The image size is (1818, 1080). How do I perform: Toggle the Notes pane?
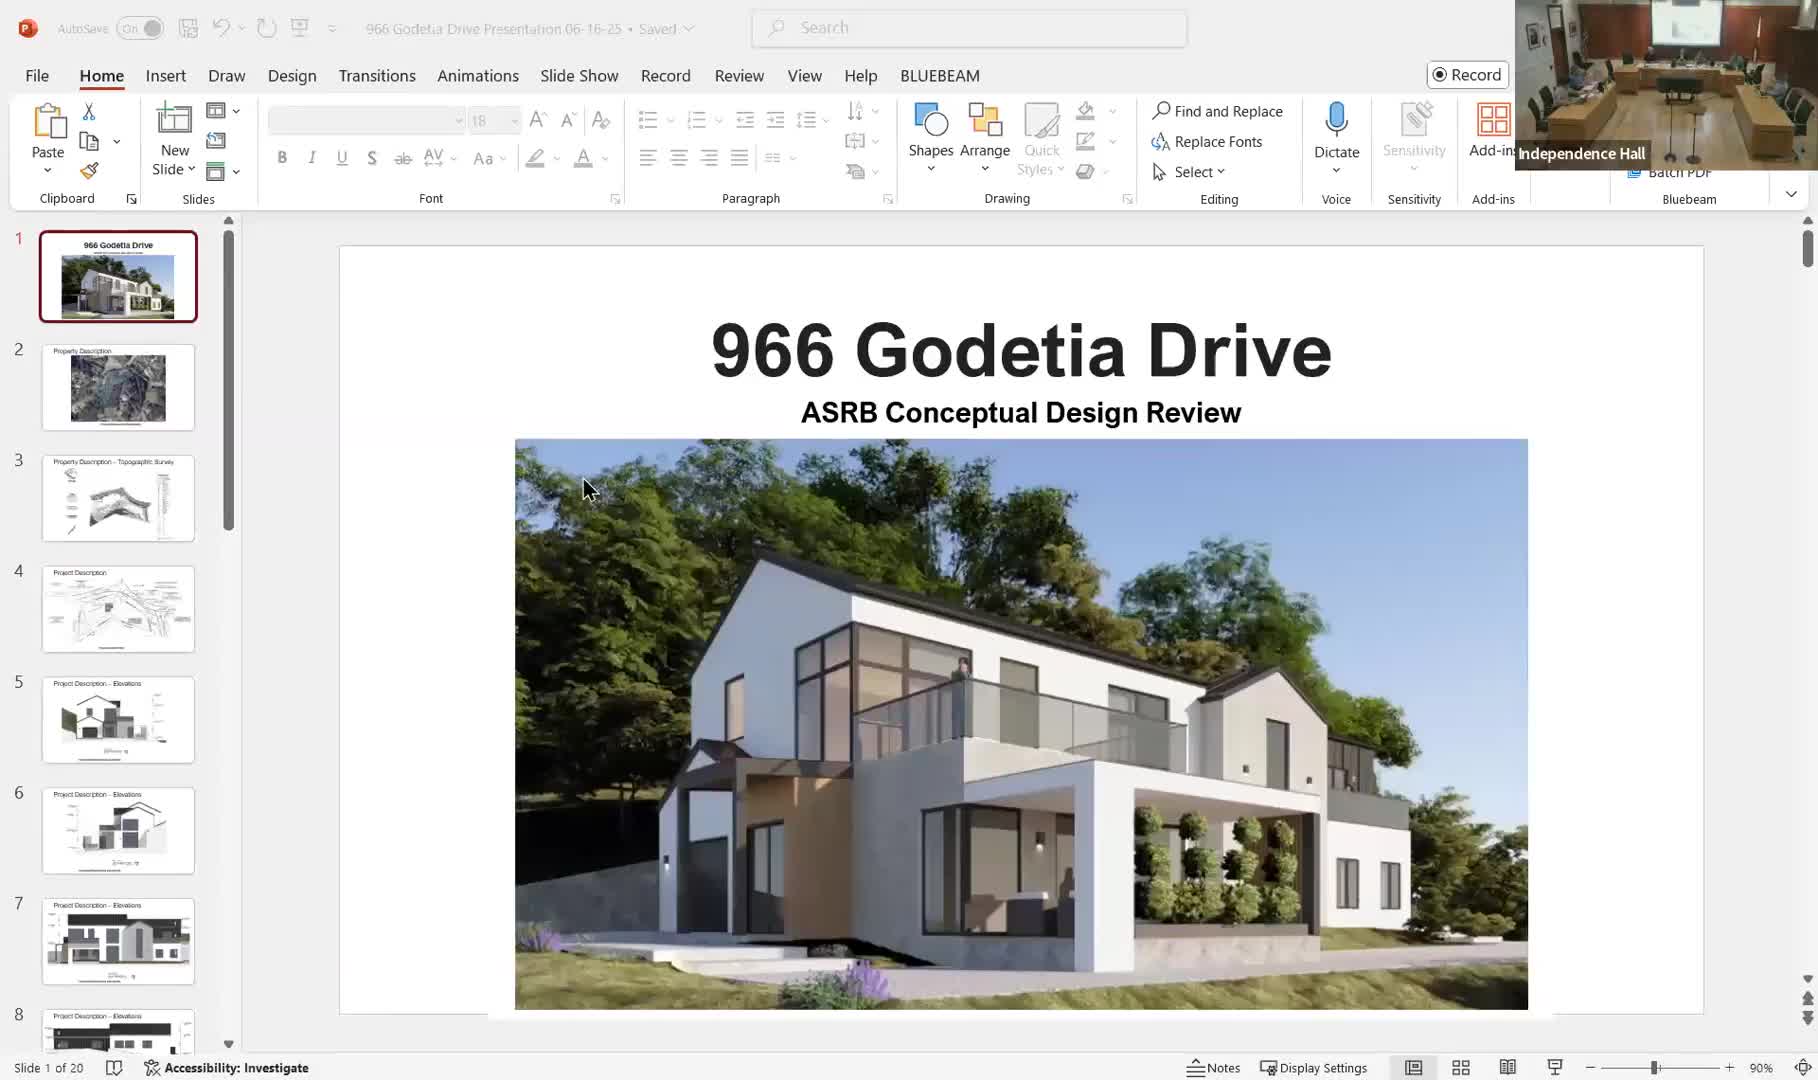click(1213, 1068)
